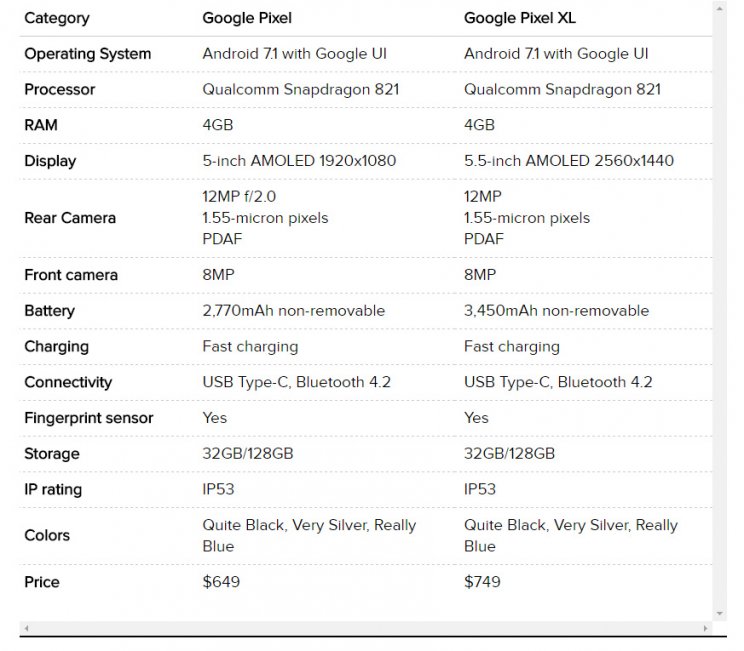744x651 pixels.
Task: Click Google Pixel '8MP' front camera cell
Action: [218, 275]
